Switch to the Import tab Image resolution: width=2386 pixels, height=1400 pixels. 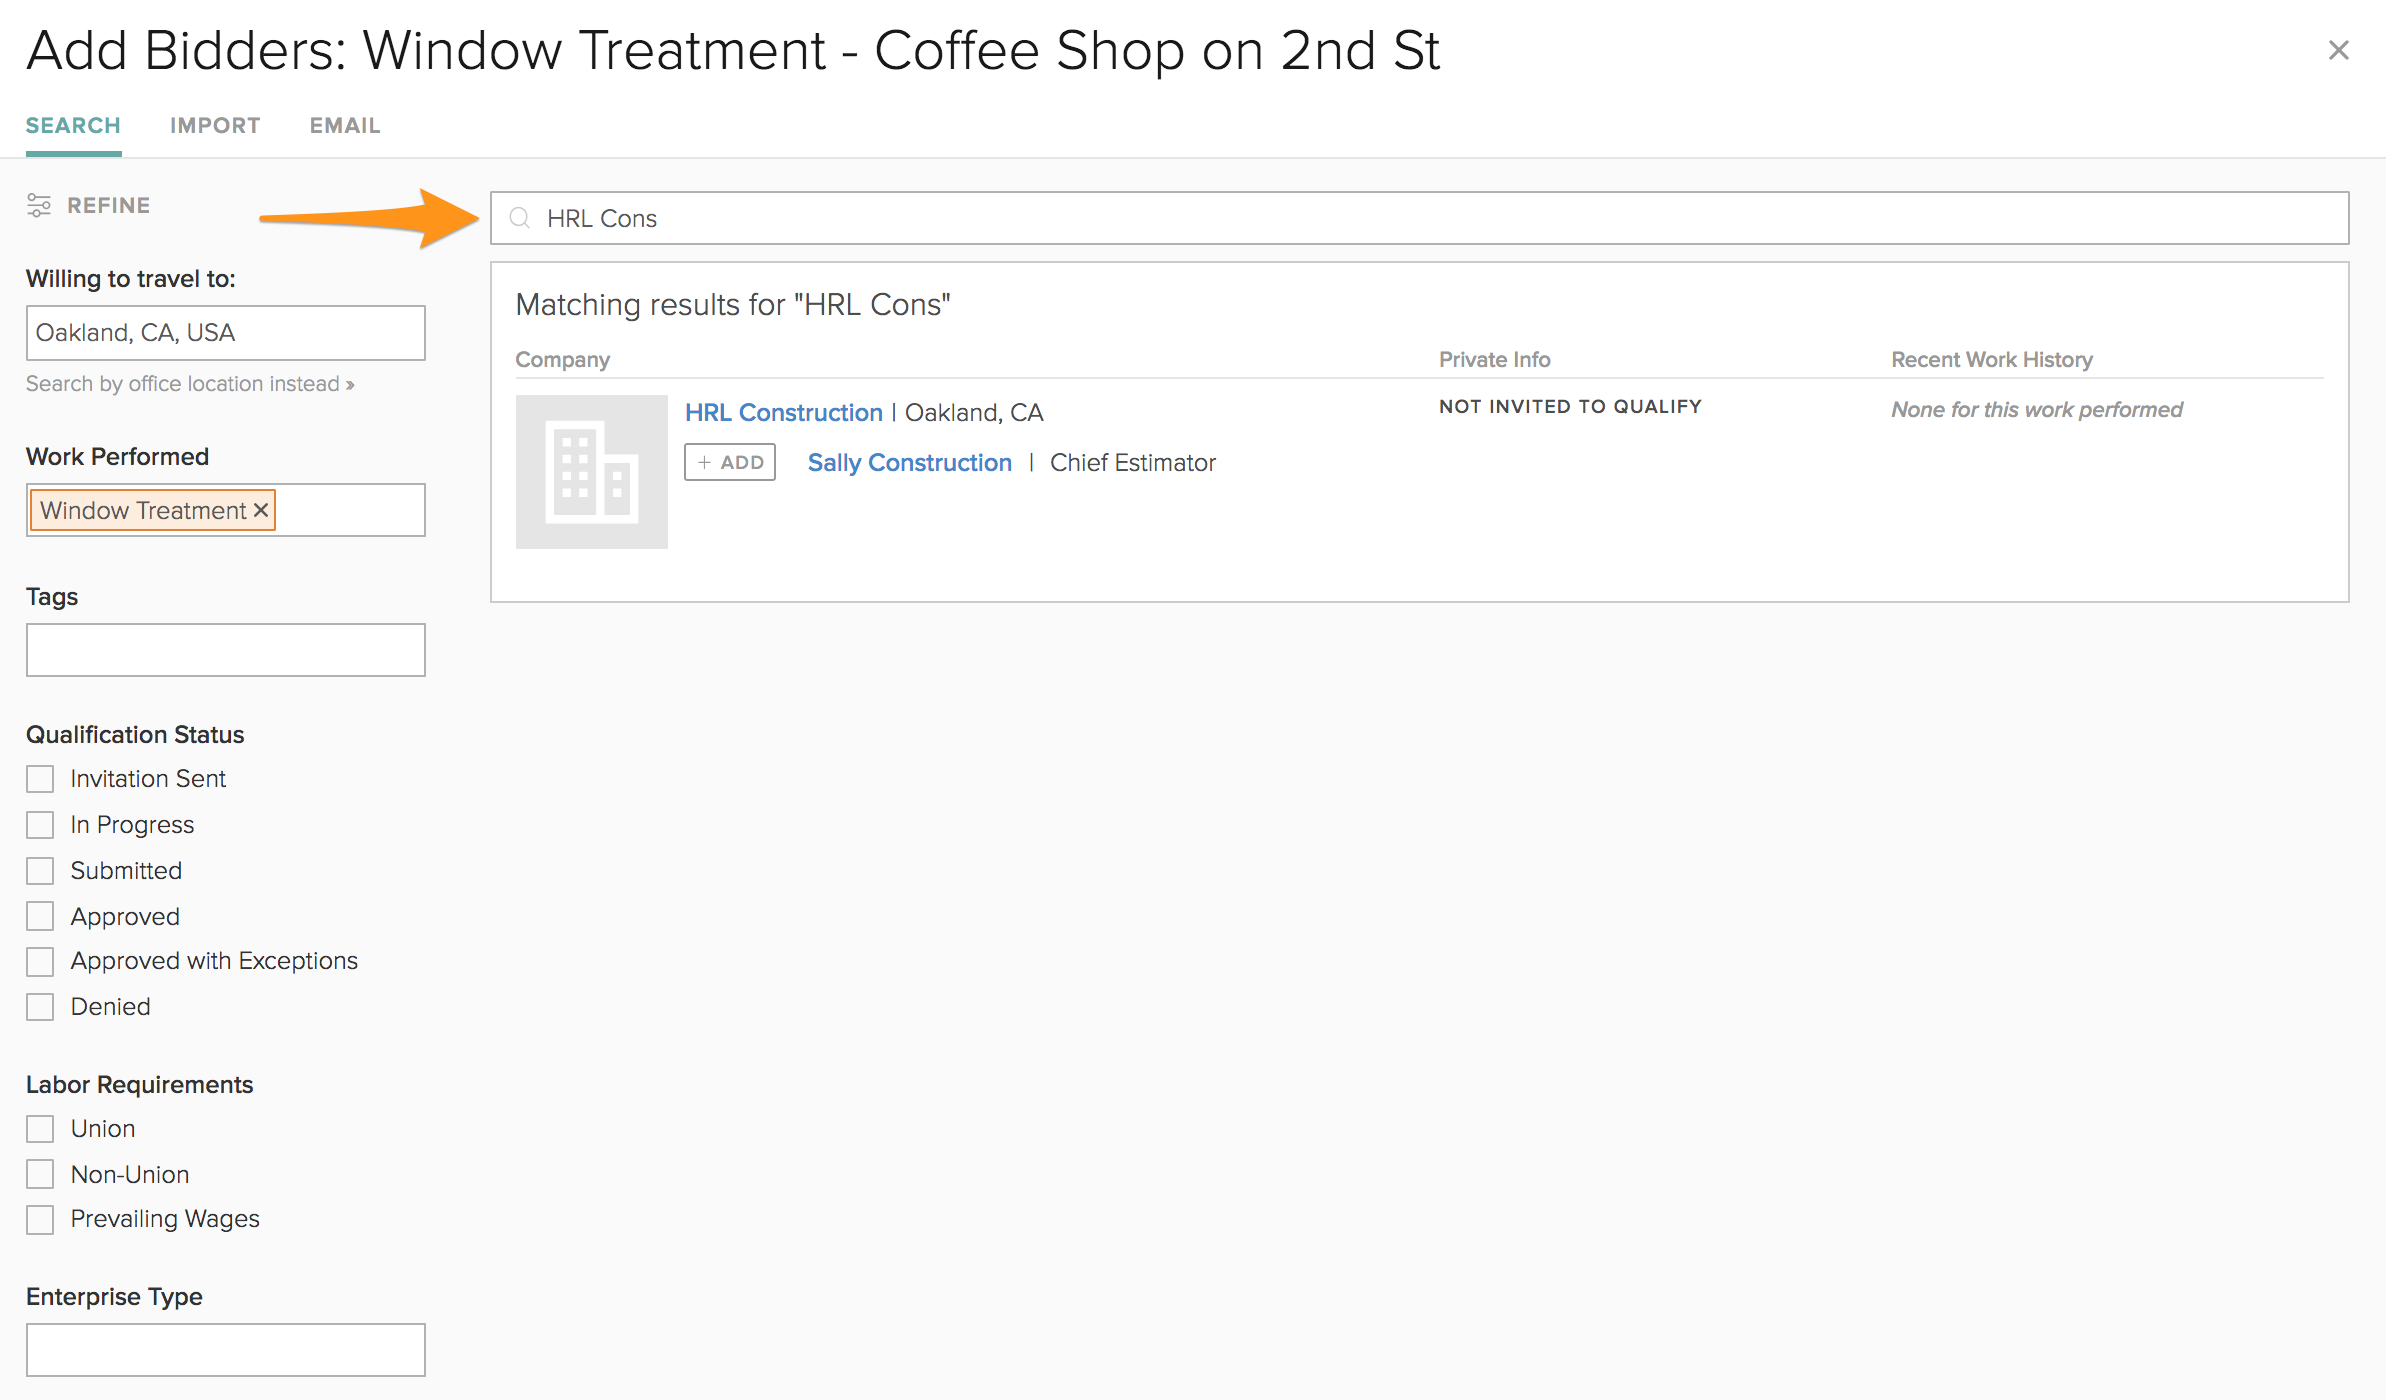click(x=215, y=126)
